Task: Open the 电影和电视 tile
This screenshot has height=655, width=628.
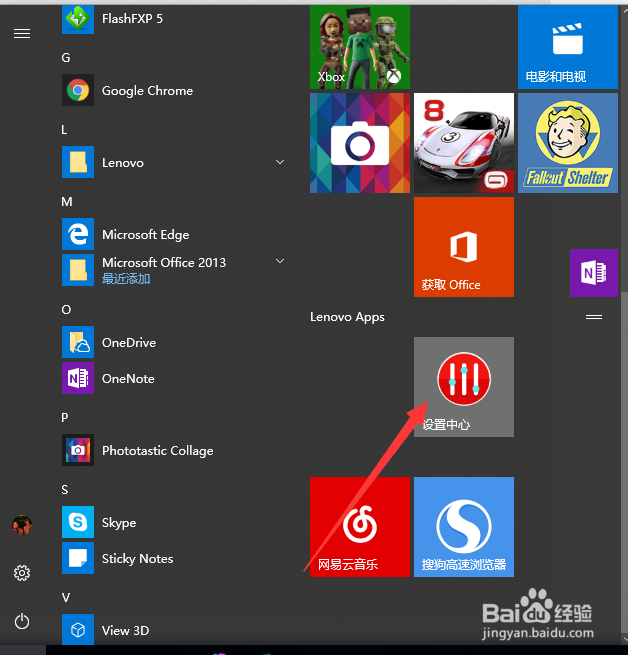Action: 568,47
